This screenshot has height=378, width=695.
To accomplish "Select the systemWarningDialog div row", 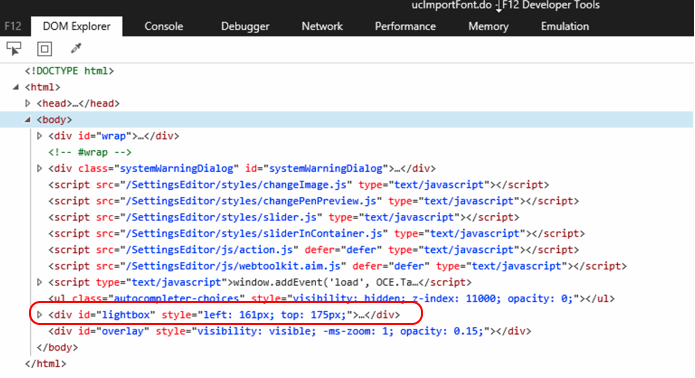I will click(x=242, y=168).
